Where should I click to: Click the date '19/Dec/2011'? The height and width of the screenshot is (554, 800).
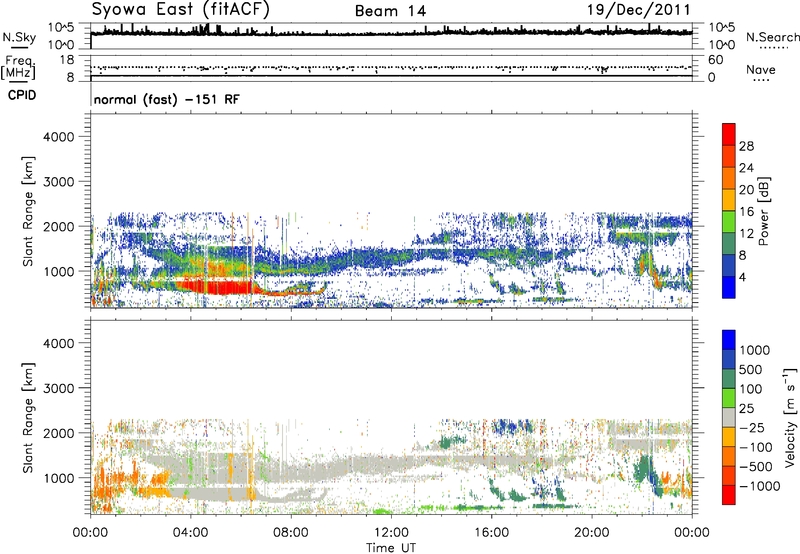pyautogui.click(x=638, y=10)
